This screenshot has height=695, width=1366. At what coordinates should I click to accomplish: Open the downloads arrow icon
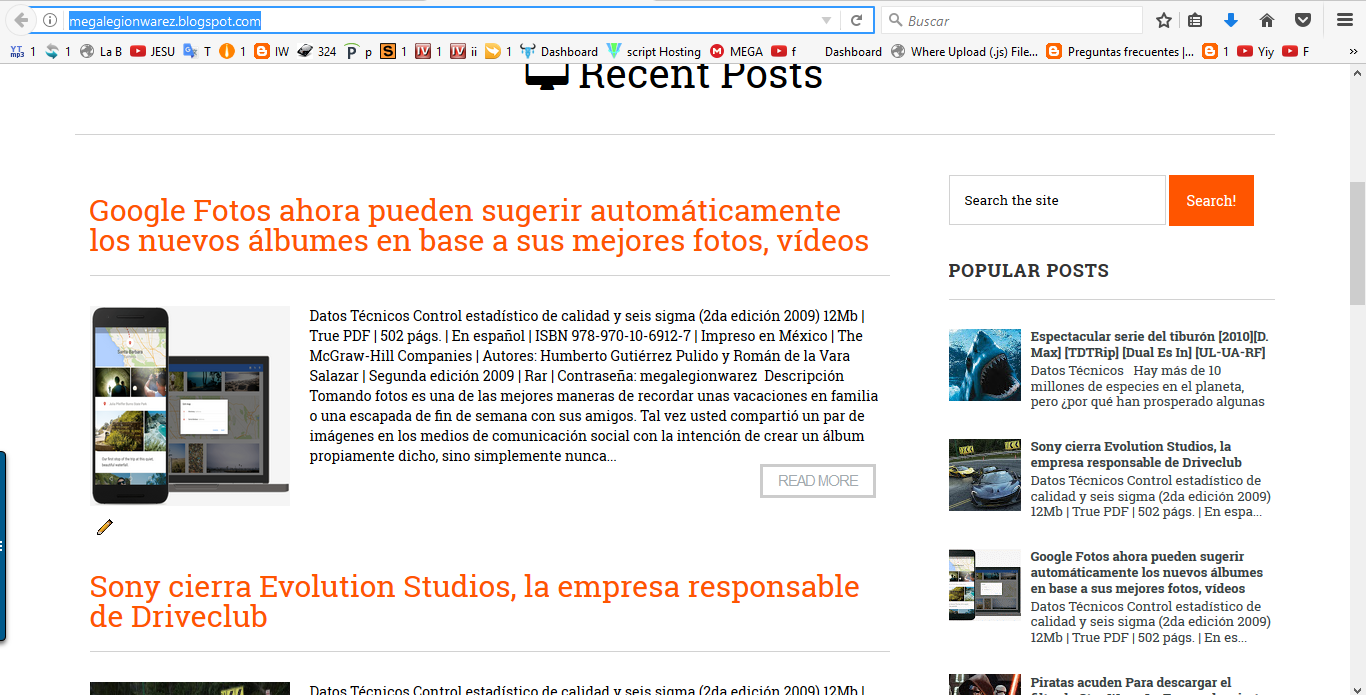(x=1231, y=20)
